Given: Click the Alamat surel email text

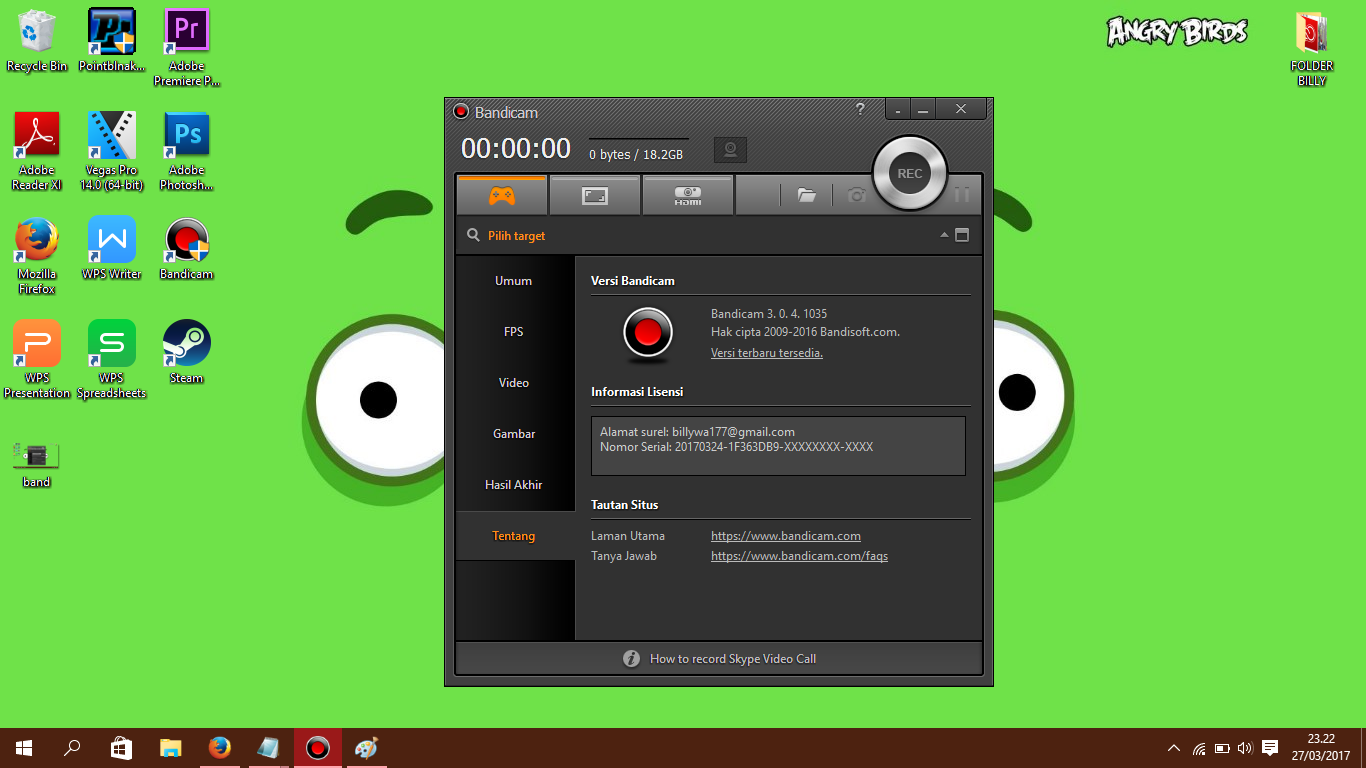Looking at the screenshot, I should 697,432.
